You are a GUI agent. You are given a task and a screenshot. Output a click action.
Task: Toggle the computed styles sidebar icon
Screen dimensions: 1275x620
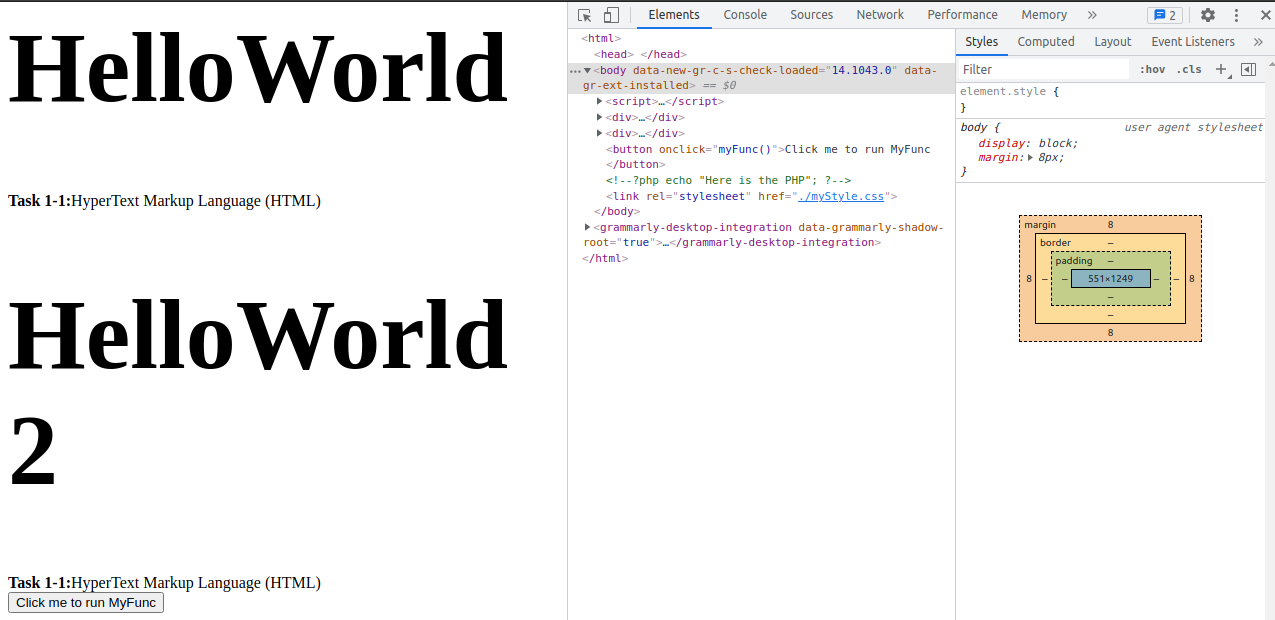[1248, 69]
